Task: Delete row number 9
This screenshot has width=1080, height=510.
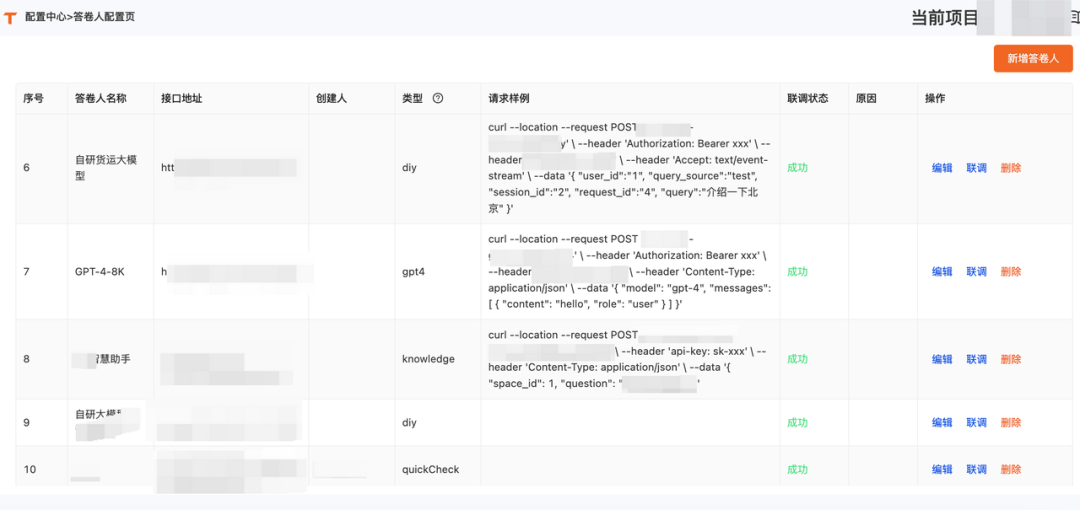Action: (1010, 422)
